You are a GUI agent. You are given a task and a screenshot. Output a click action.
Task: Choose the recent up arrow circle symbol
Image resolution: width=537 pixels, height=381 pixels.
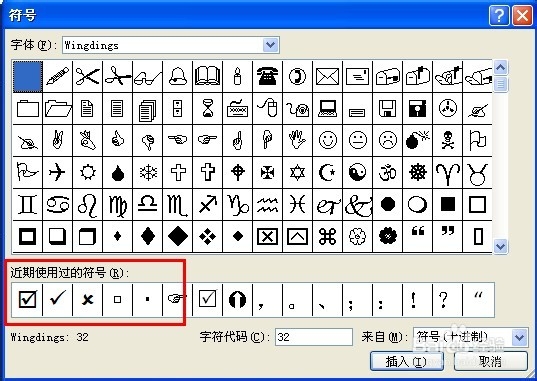[237, 299]
